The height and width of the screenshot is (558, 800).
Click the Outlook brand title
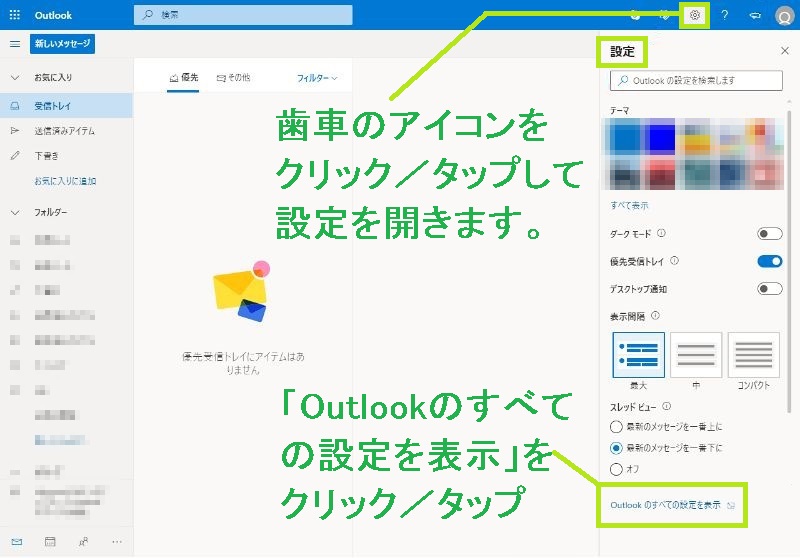(53, 15)
